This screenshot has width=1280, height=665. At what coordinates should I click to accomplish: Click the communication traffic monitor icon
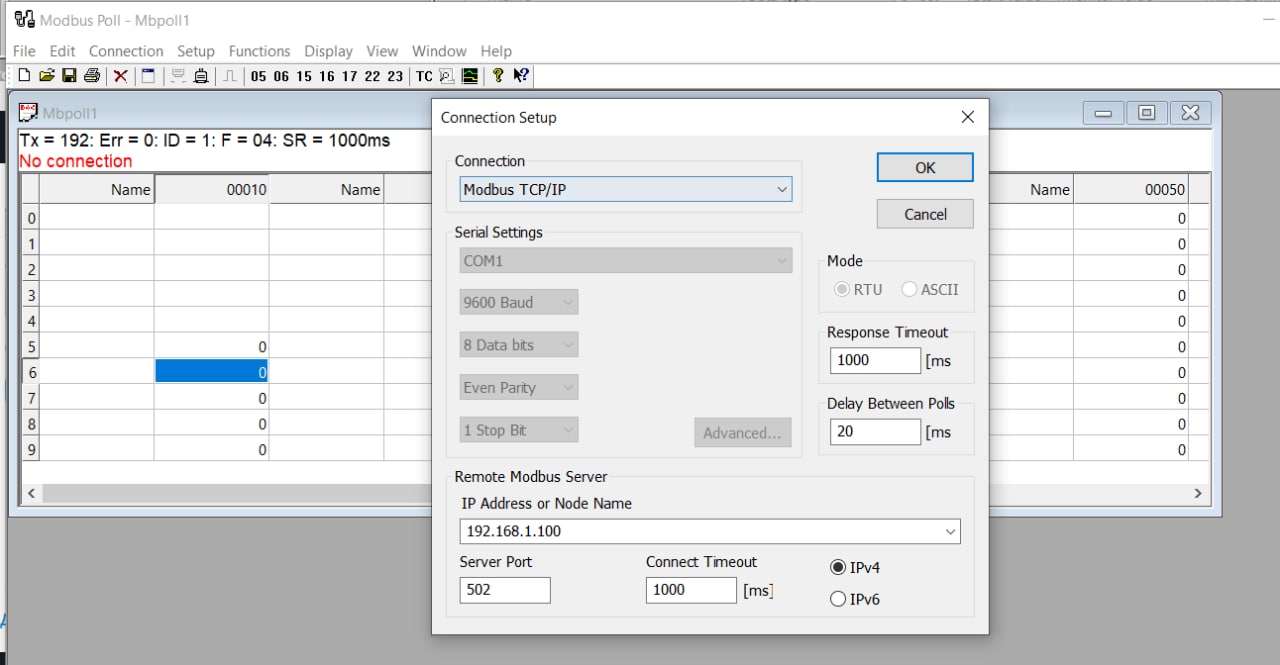[446, 76]
